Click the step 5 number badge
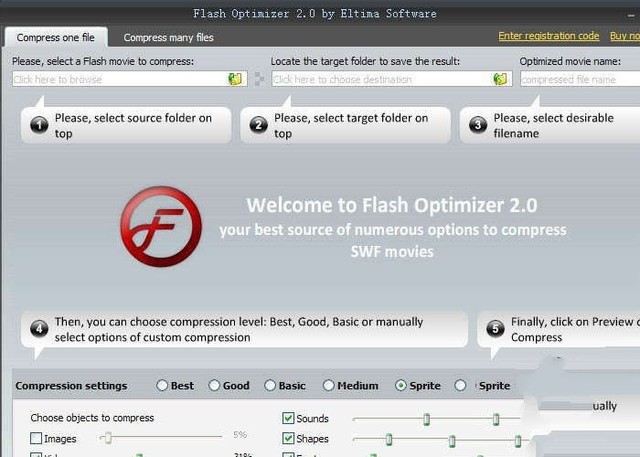This screenshot has height=457, width=640. (x=495, y=329)
